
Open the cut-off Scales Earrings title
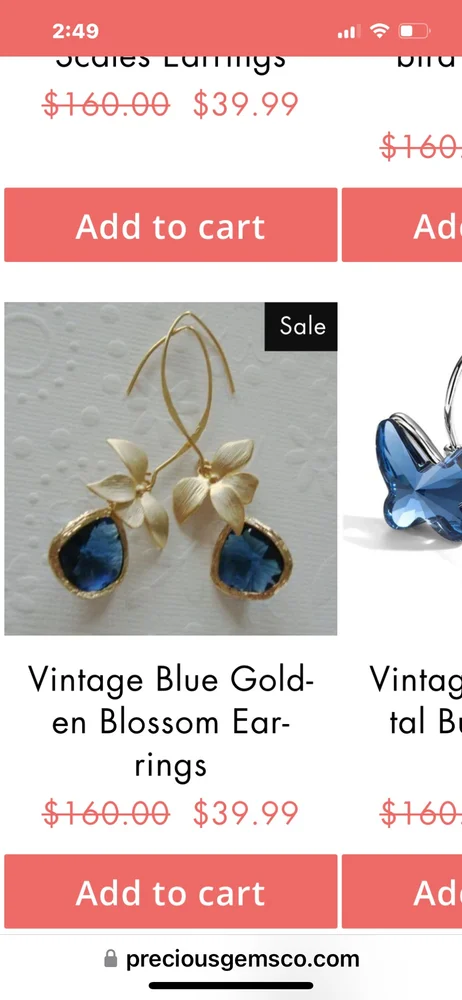coord(170,62)
